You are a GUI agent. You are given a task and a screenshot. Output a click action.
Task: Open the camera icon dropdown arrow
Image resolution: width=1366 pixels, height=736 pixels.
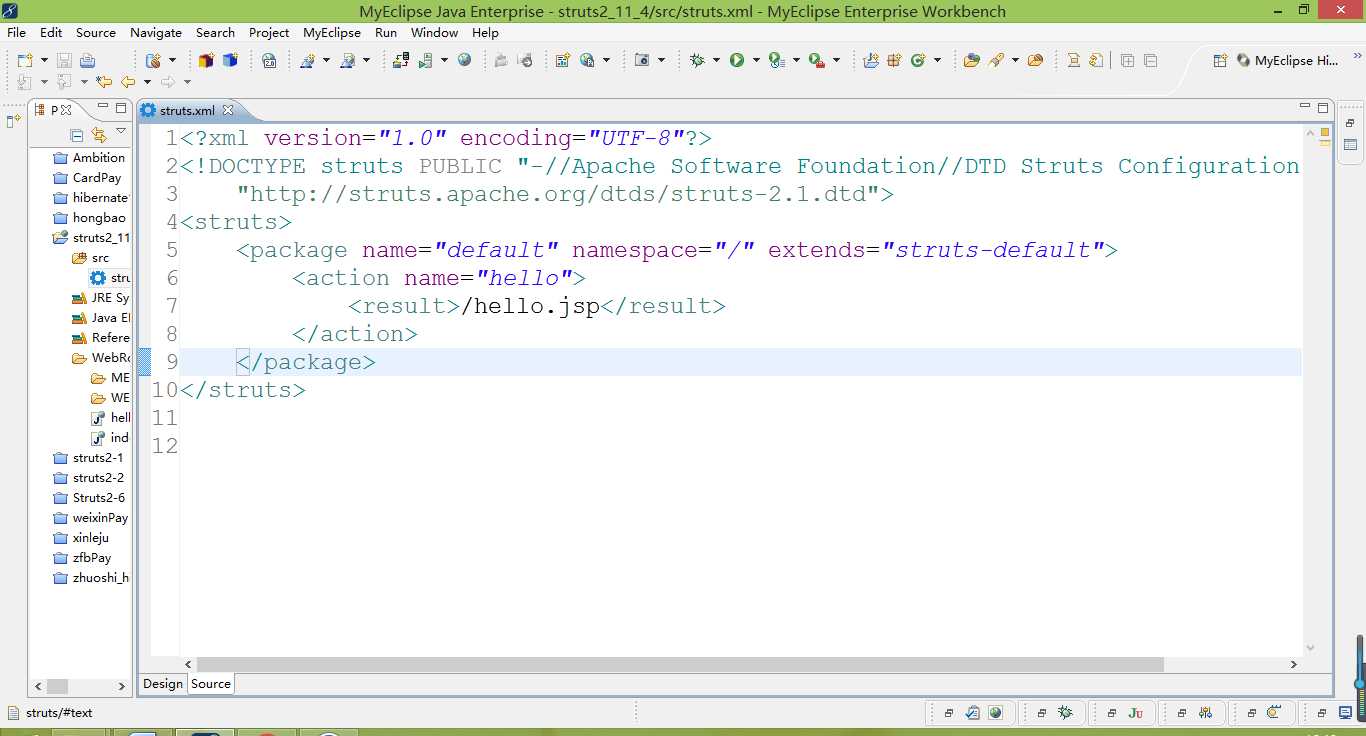pyautogui.click(x=661, y=60)
